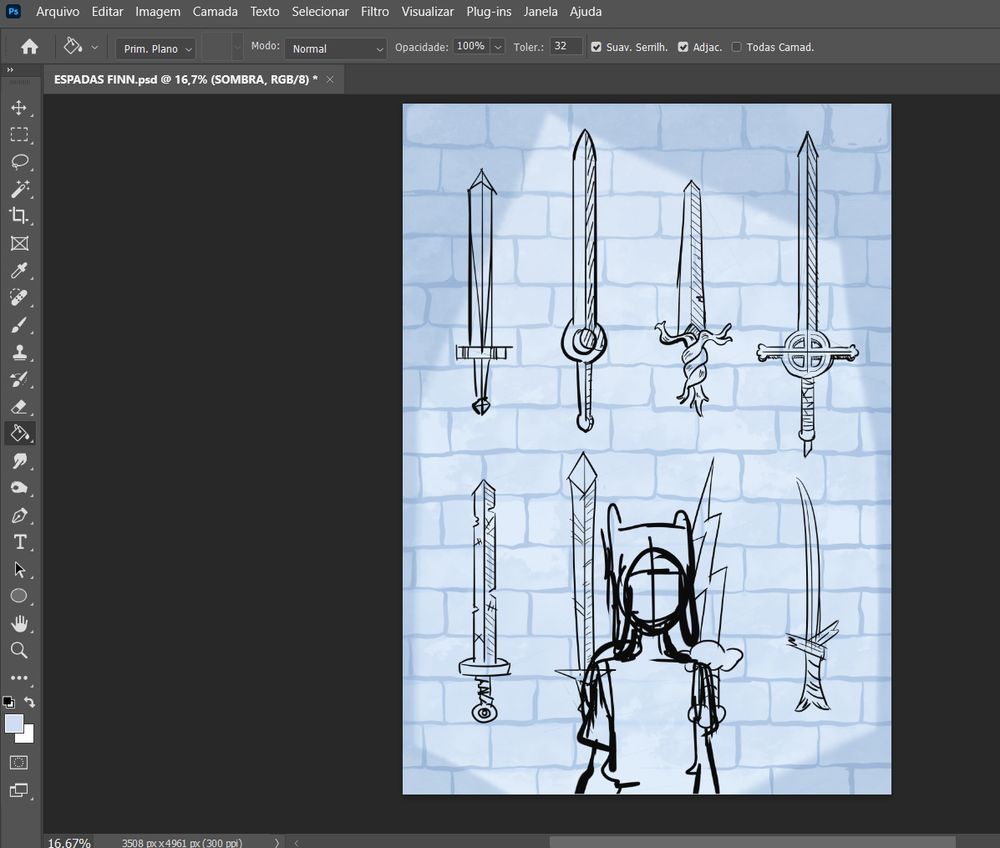This screenshot has height=848, width=1000.
Task: Toggle the Adjac. contiguous checkbox
Action: [x=683, y=47]
